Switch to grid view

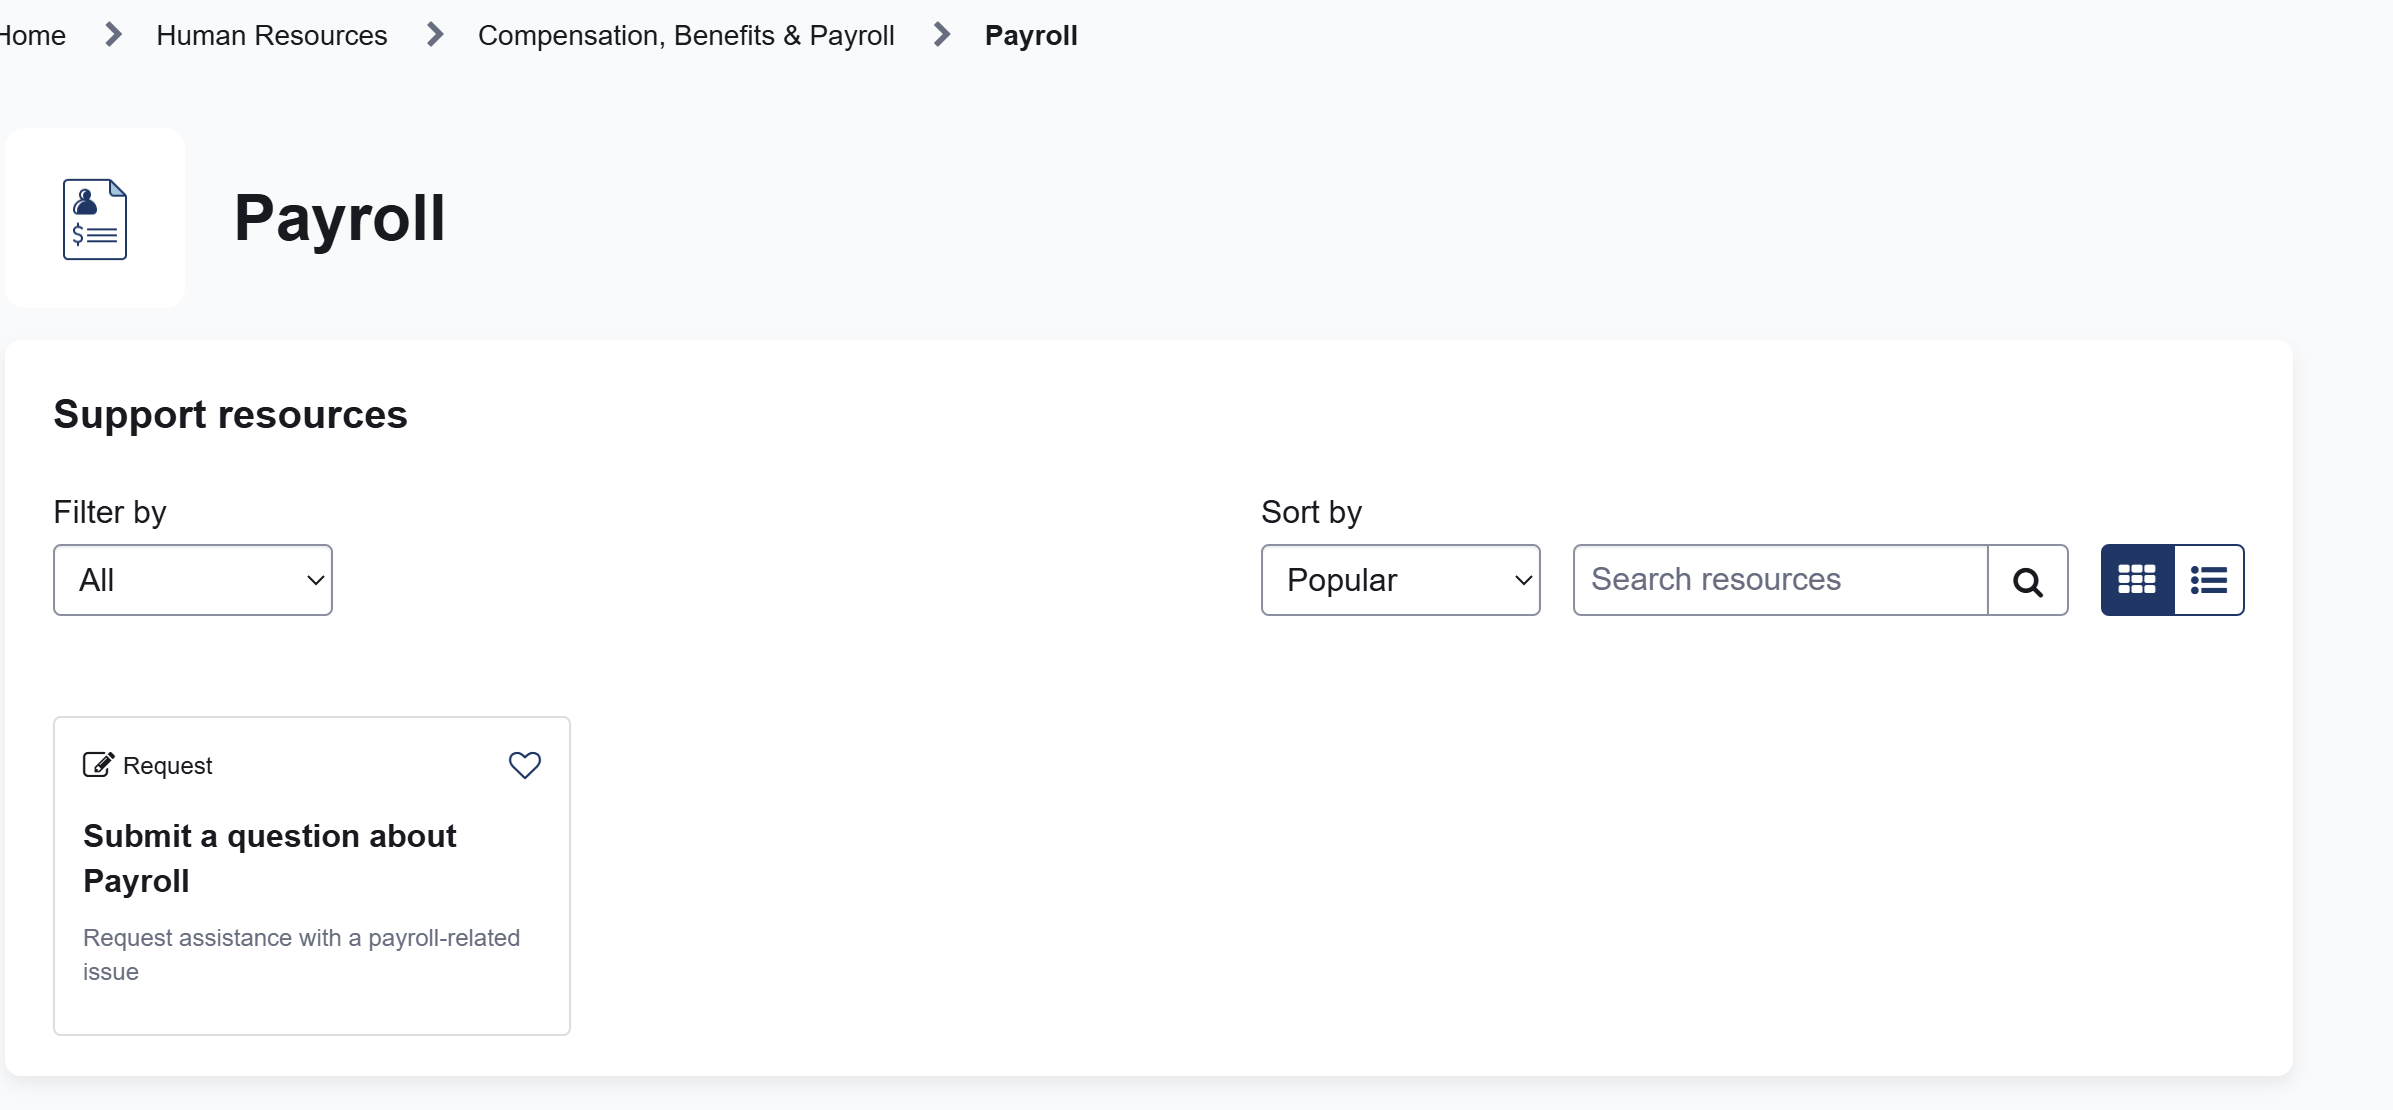click(2137, 580)
